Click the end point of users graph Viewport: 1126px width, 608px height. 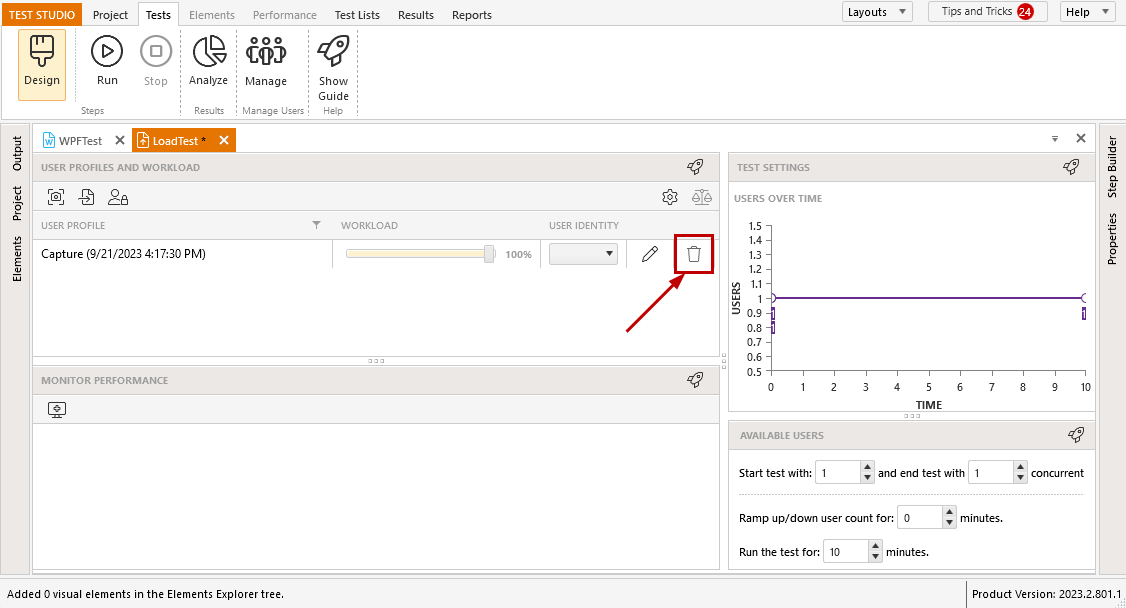1084,298
